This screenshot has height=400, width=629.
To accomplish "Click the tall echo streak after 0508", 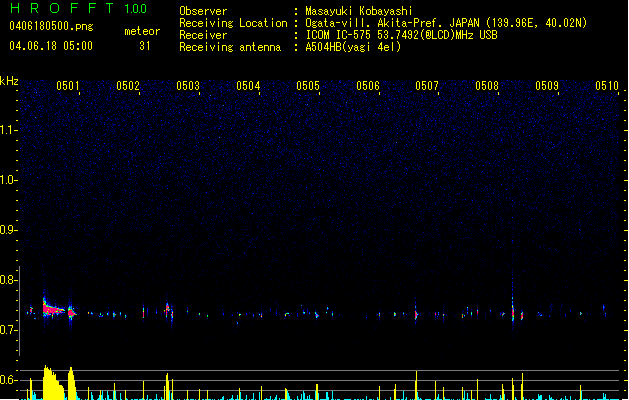I will click(513, 309).
